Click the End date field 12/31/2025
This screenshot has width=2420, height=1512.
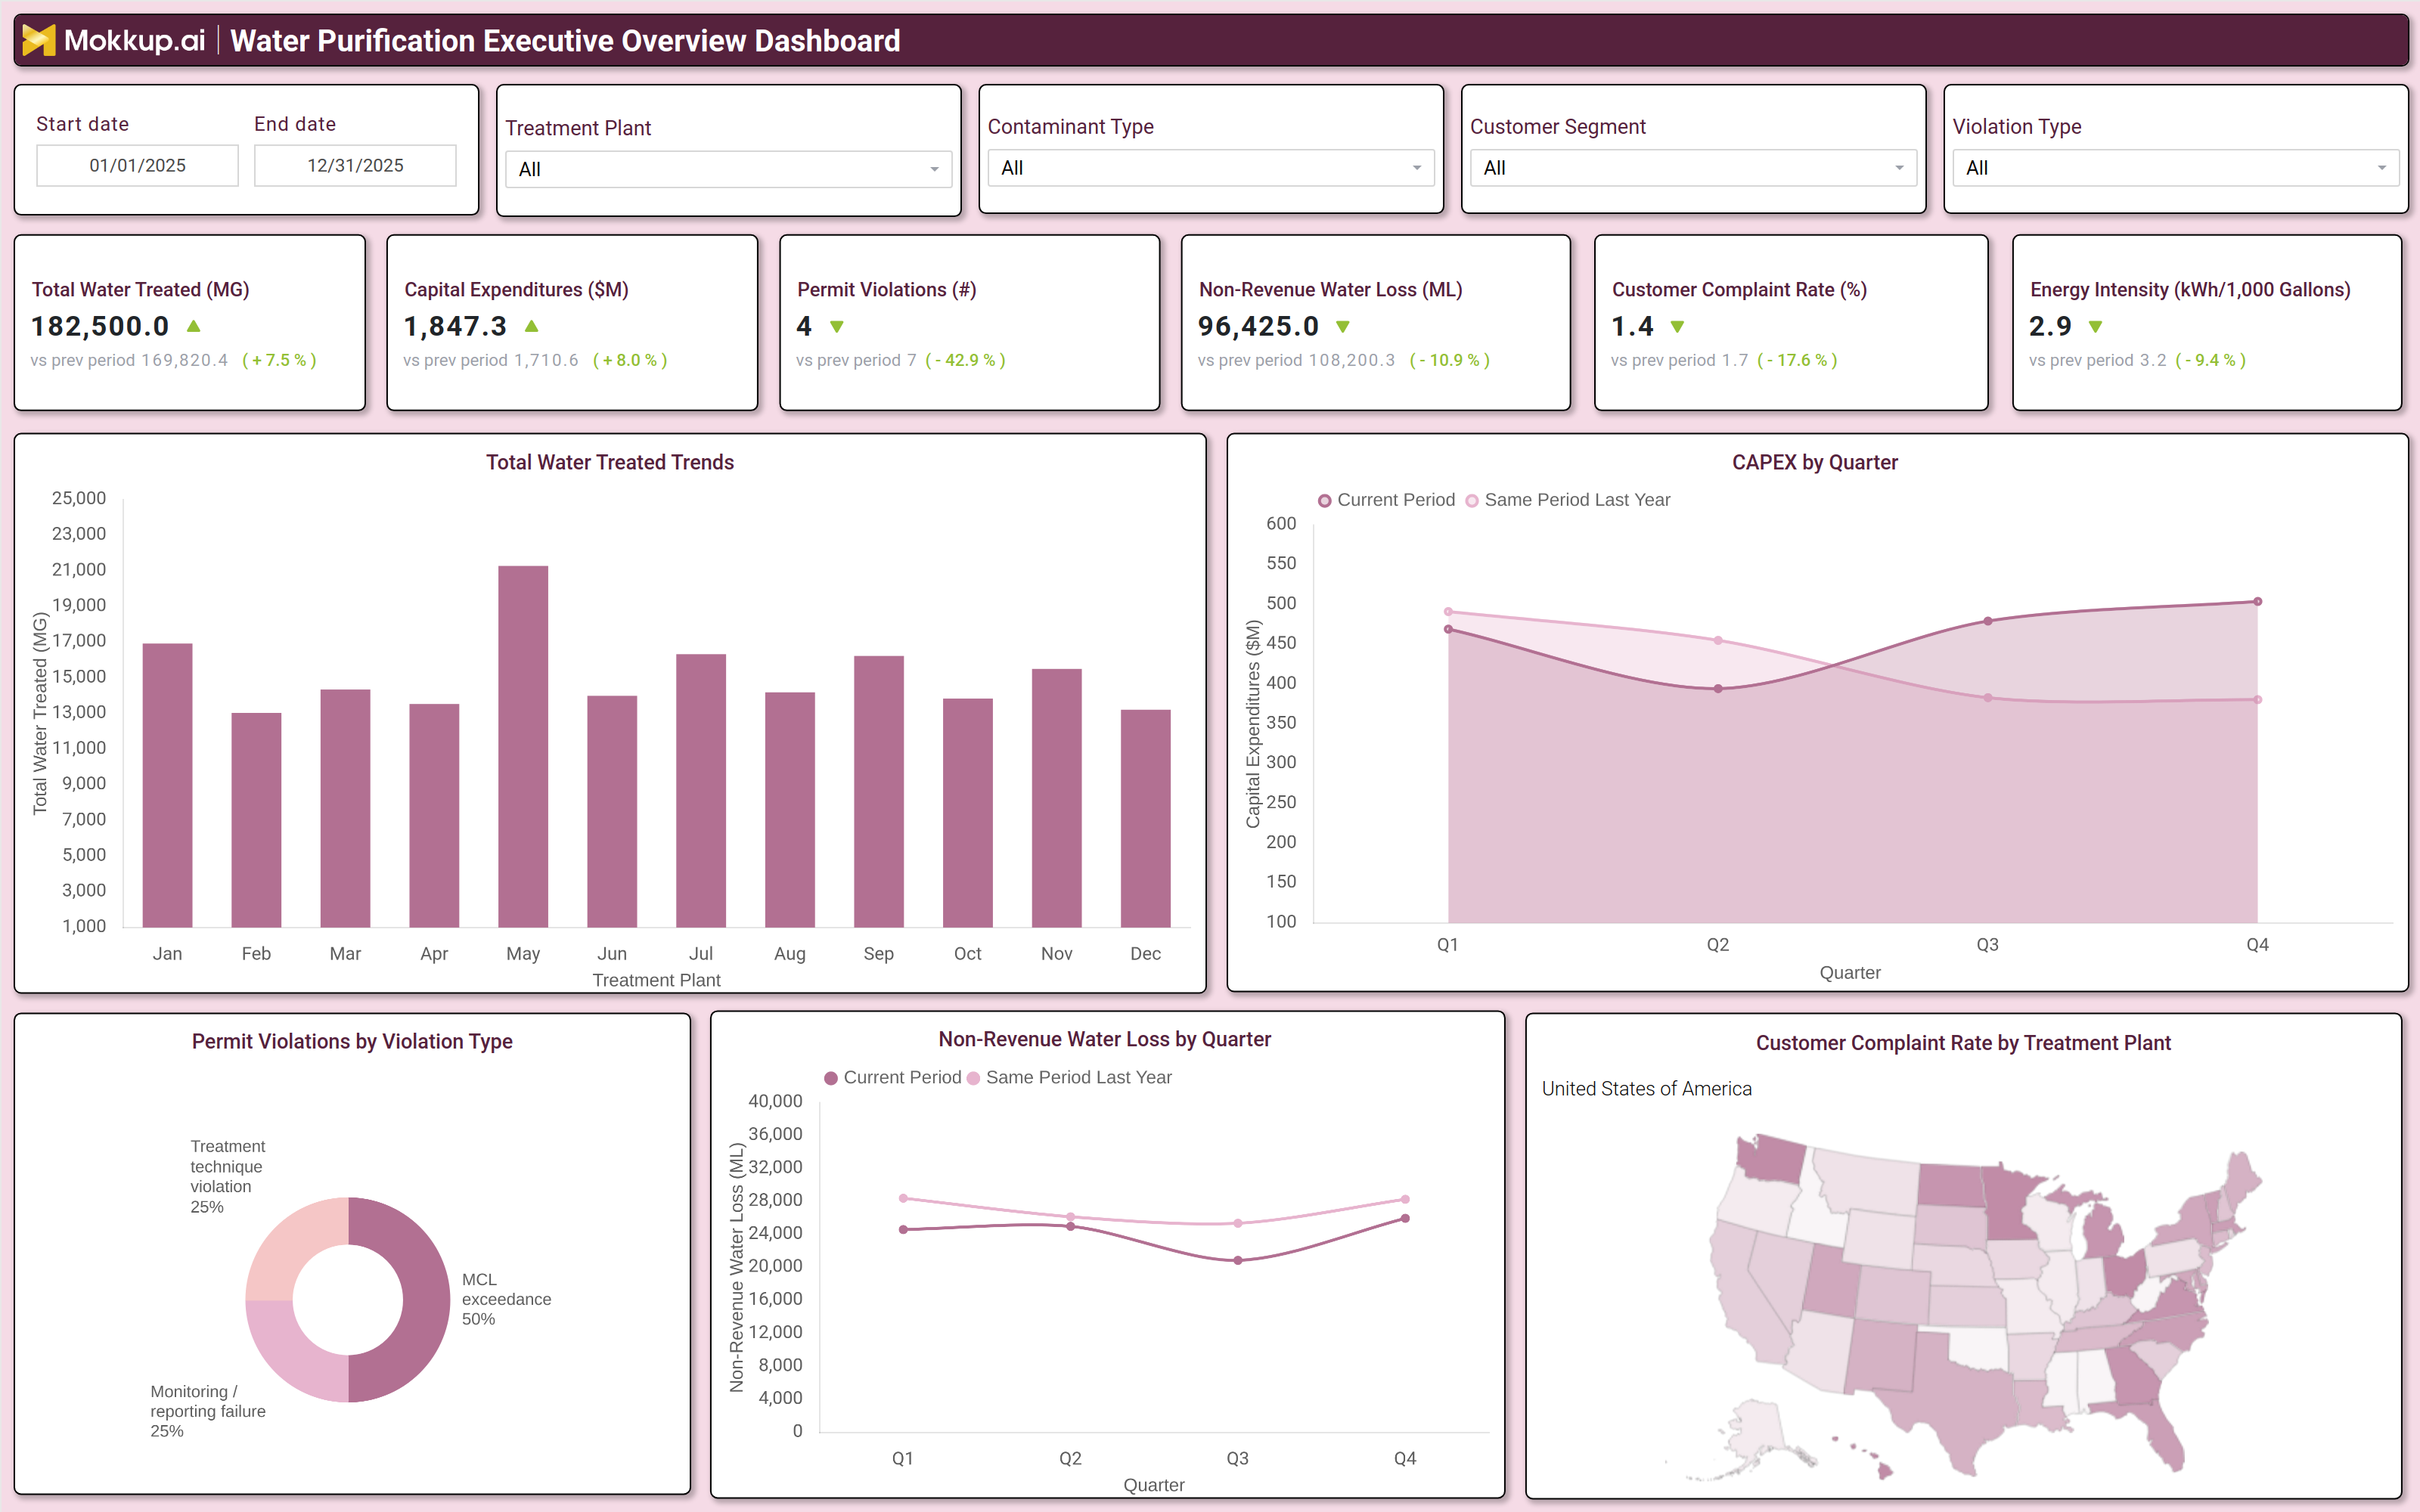tap(355, 166)
